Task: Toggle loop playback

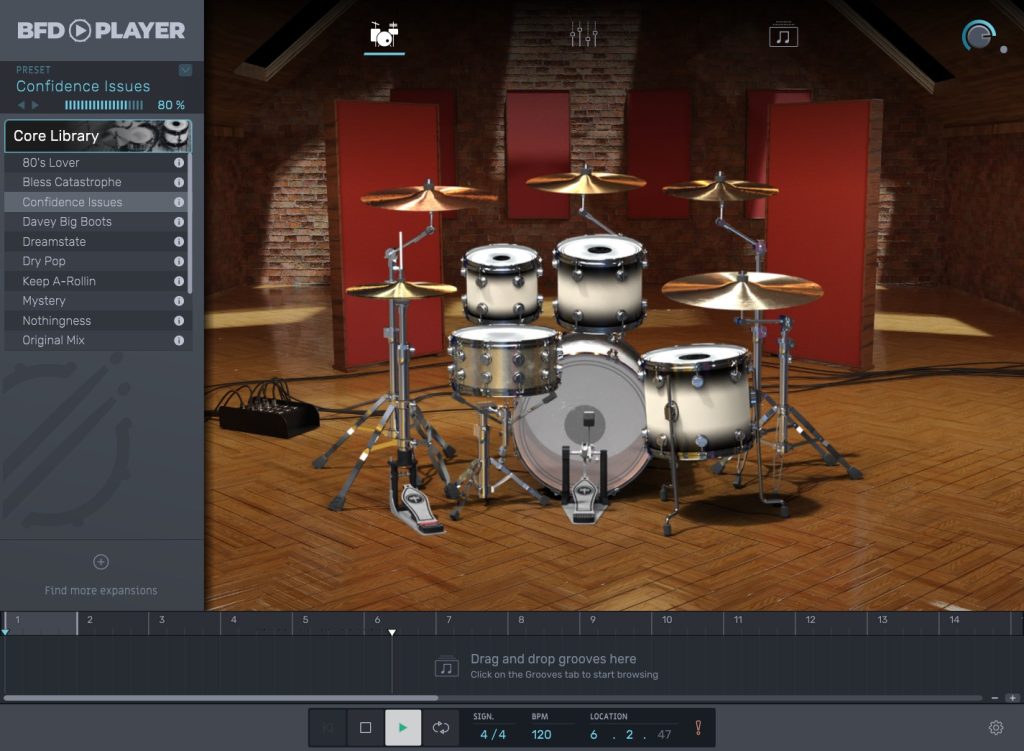Action: (441, 727)
